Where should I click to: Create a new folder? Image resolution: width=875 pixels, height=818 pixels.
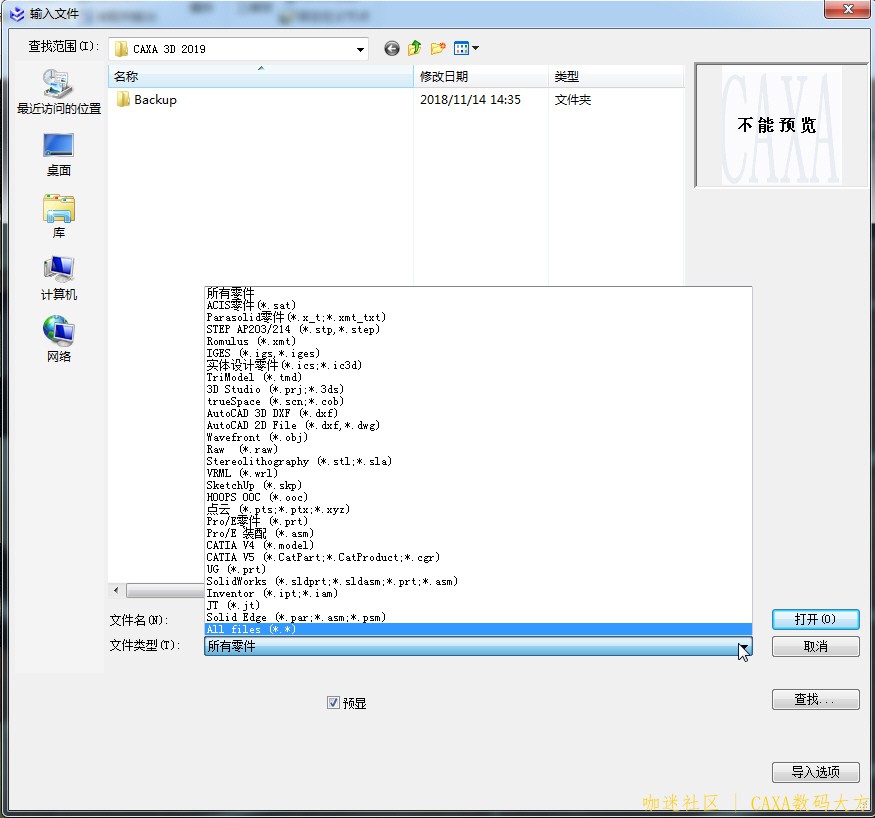438,49
